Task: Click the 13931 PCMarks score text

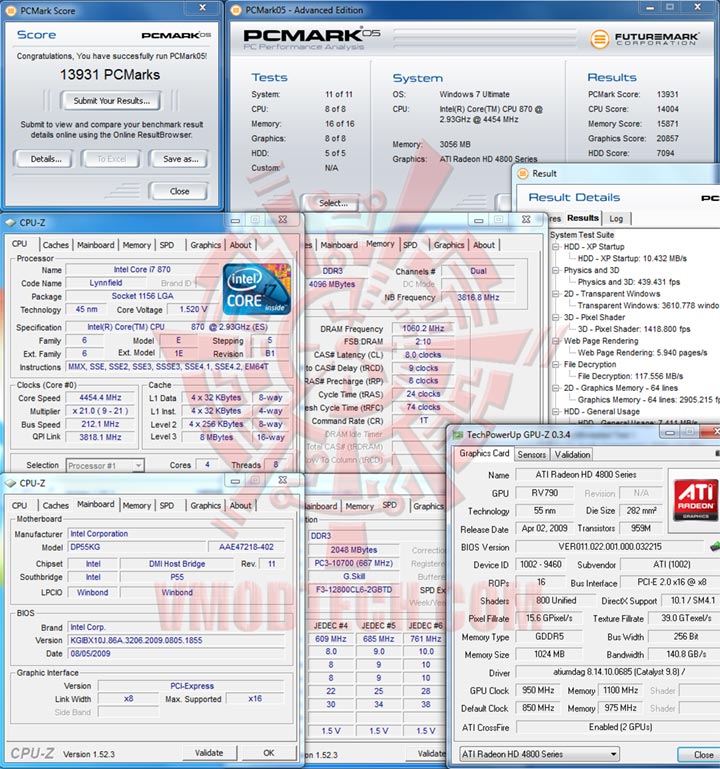Action: point(110,75)
